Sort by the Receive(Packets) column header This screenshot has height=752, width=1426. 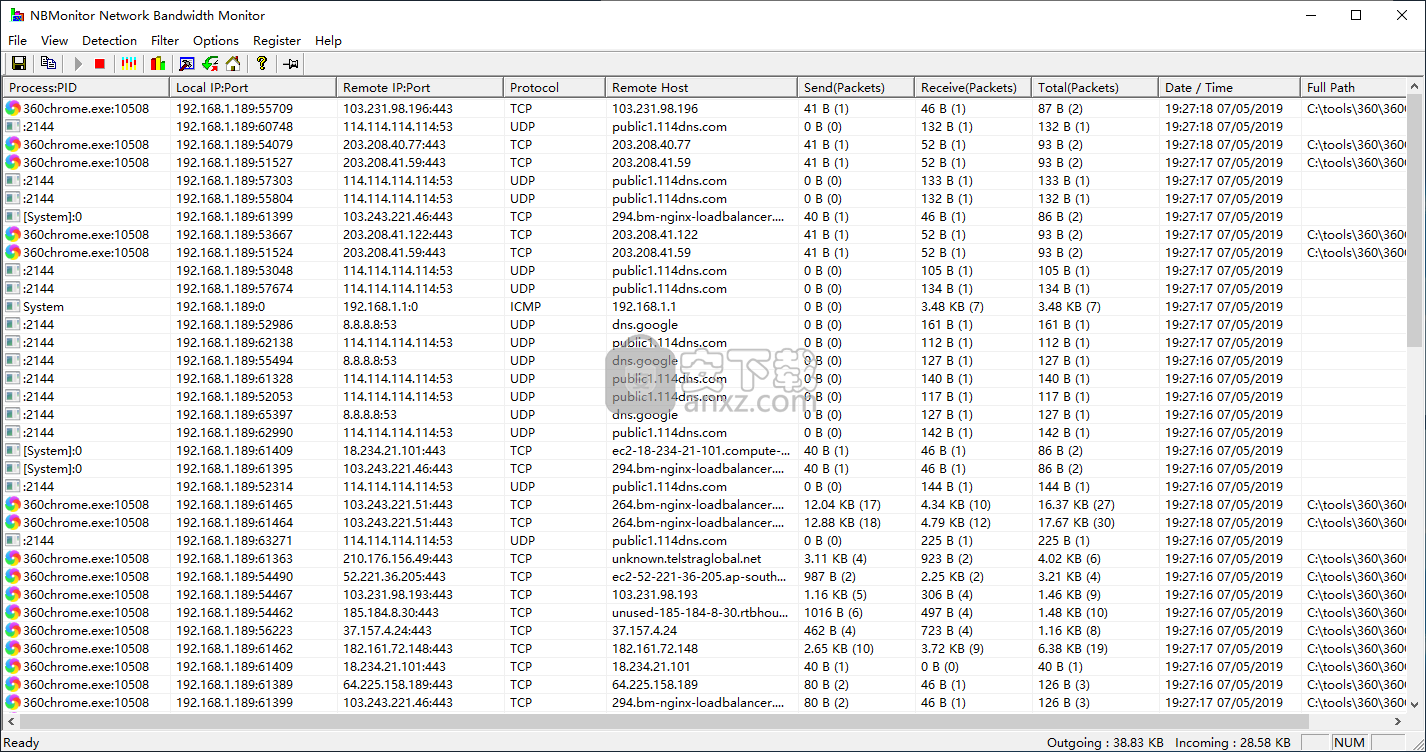972,87
